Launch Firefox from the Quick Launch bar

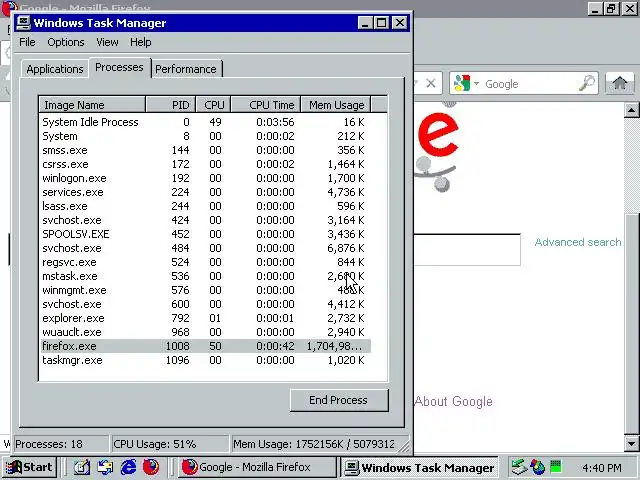coord(151,467)
